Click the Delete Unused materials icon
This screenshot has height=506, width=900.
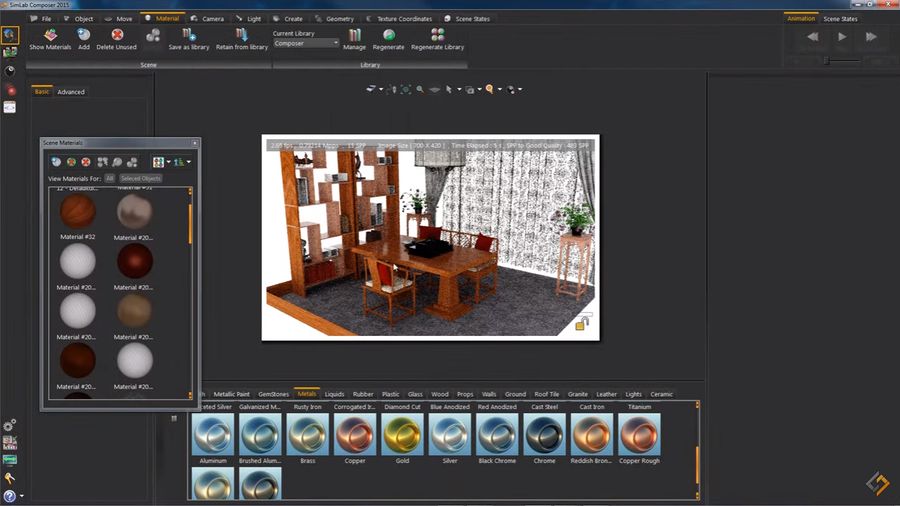click(117, 35)
